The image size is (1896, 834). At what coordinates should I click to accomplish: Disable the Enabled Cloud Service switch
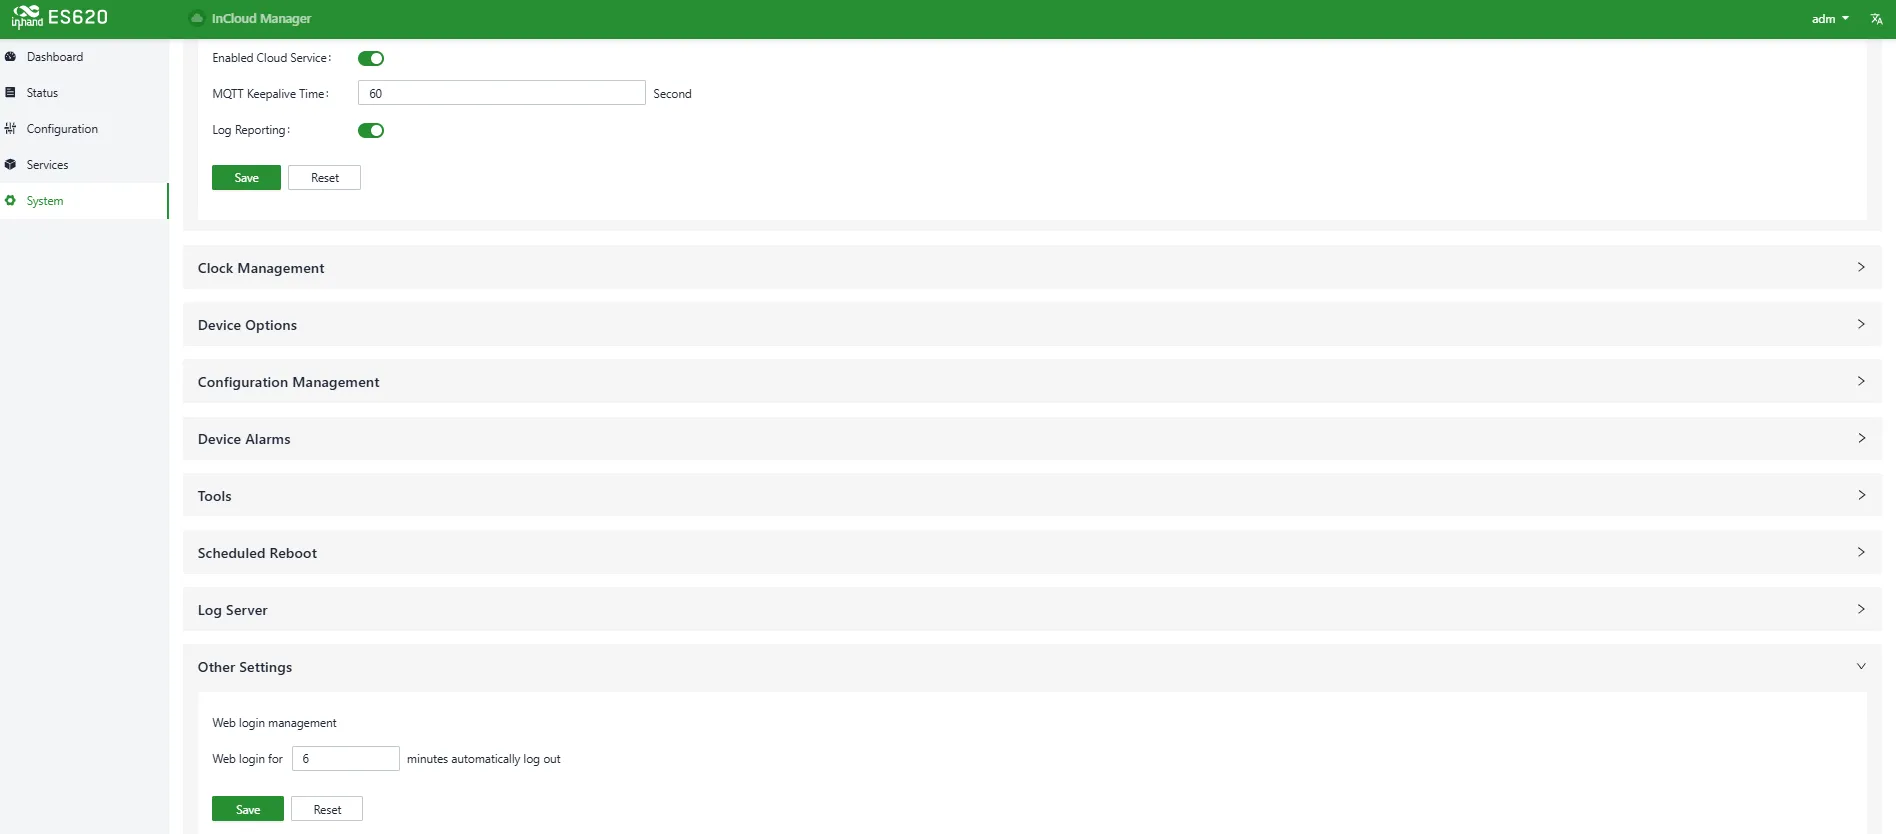point(371,58)
